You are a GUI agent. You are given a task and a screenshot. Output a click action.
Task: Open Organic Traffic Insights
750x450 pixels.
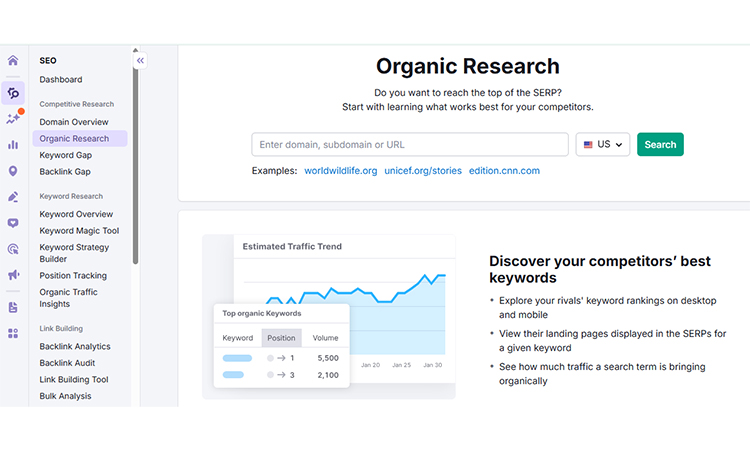68,298
